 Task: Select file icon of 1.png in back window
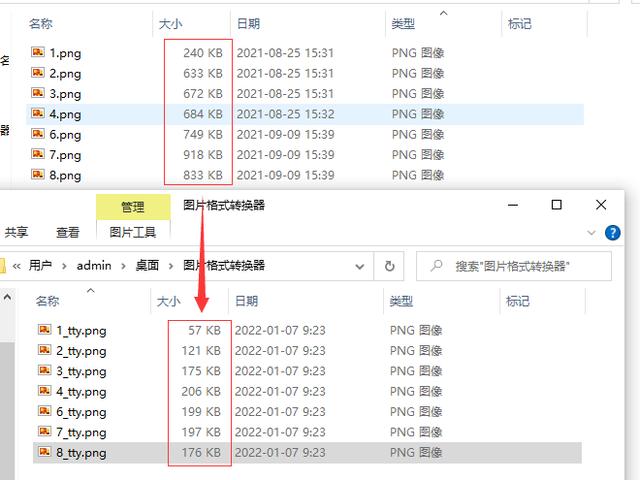[x=38, y=52]
